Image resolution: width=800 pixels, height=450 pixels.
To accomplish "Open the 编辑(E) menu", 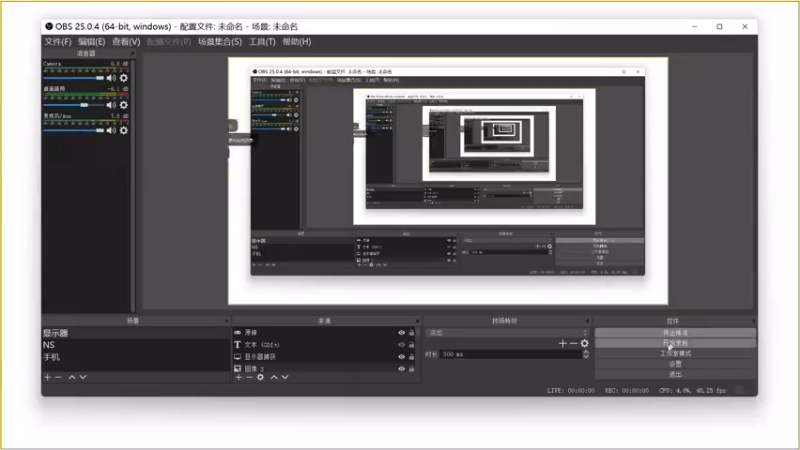I will [x=91, y=42].
